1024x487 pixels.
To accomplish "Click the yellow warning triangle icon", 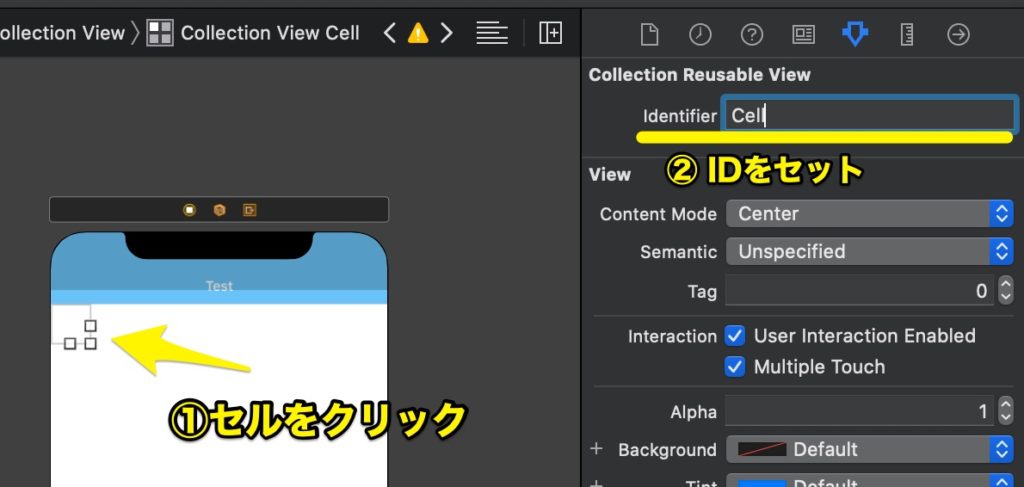I will (x=418, y=33).
